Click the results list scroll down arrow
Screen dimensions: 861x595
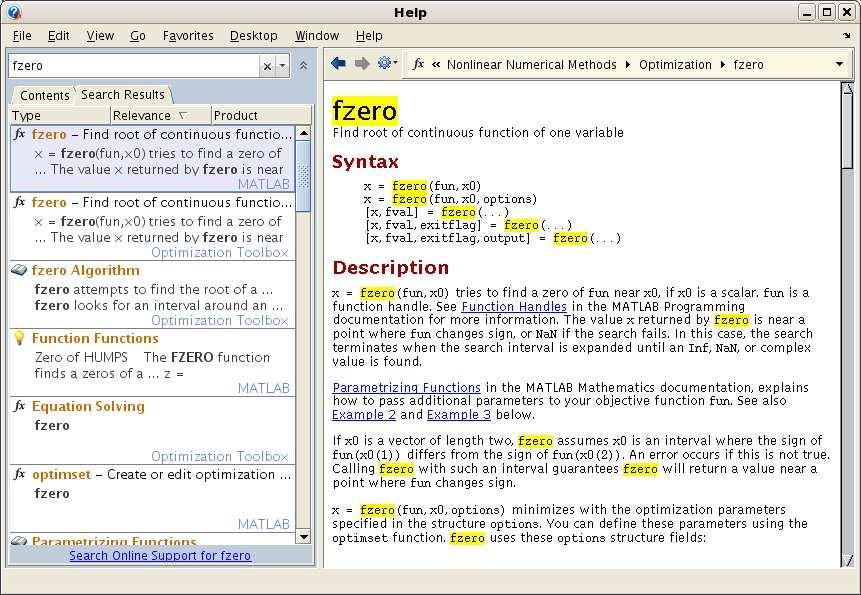tap(303, 536)
